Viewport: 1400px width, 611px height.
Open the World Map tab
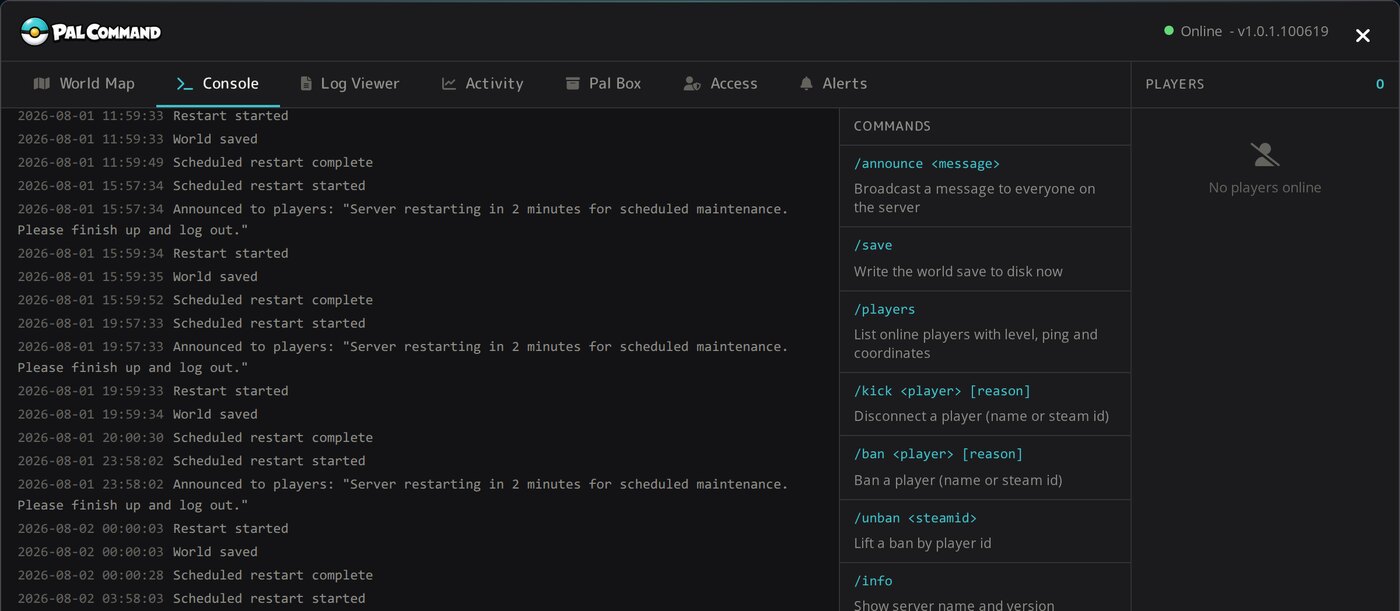pos(84,84)
